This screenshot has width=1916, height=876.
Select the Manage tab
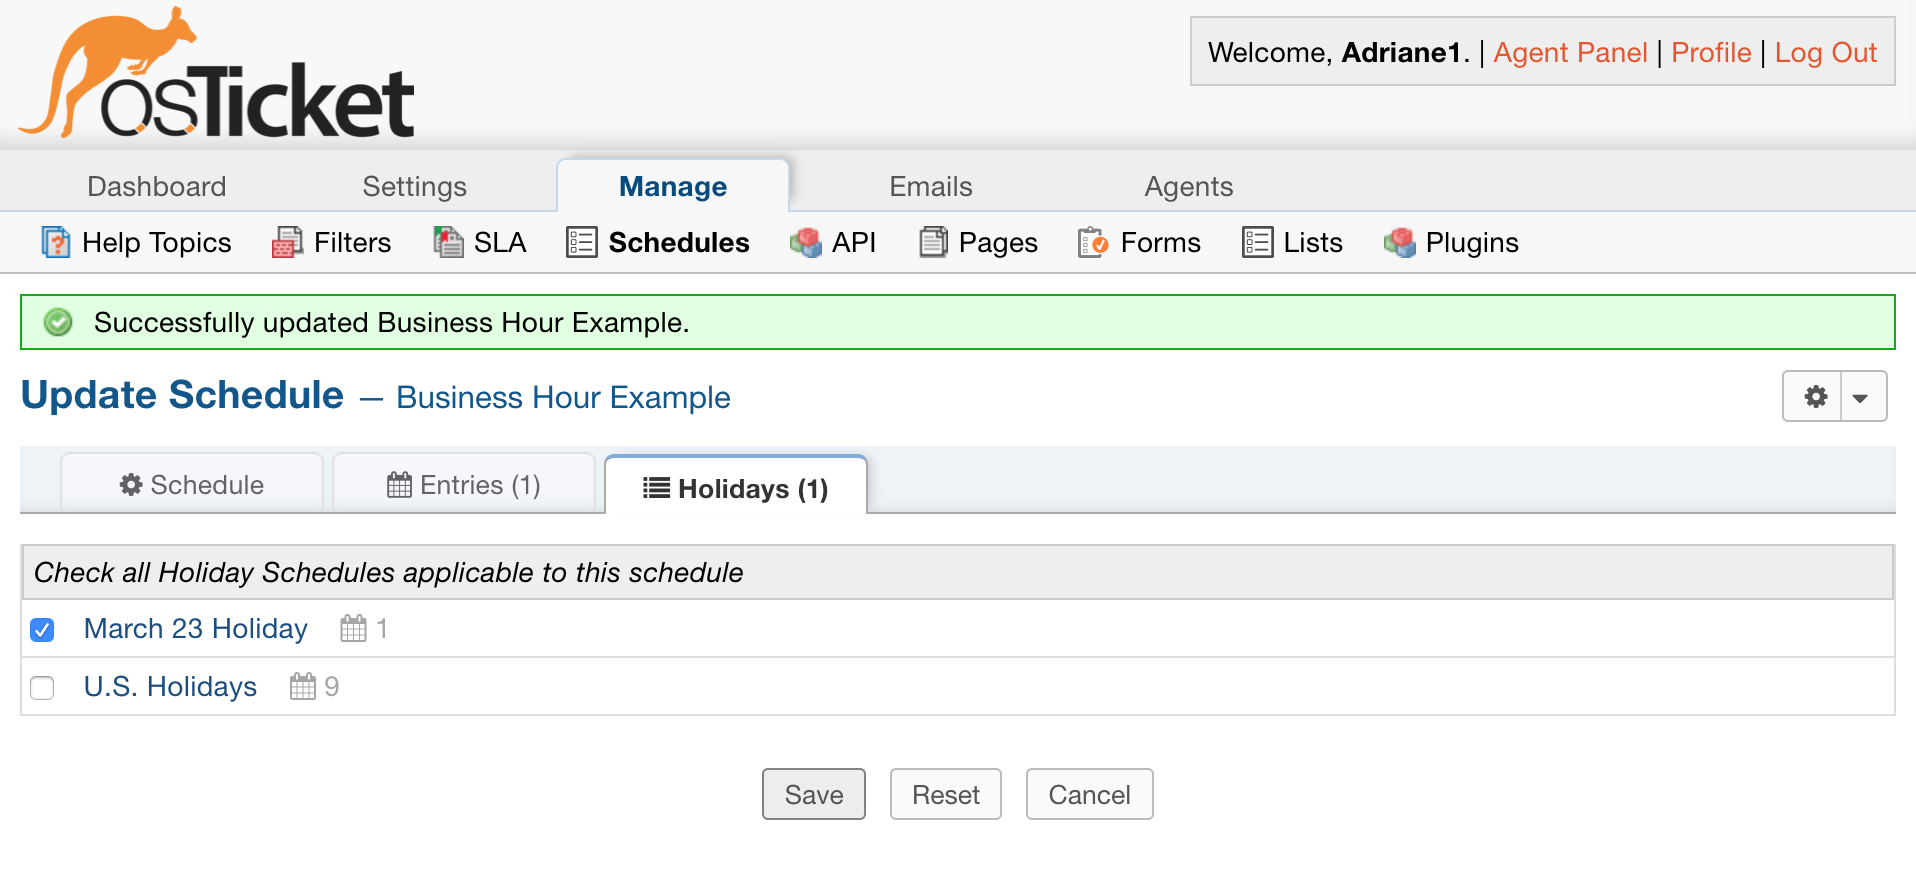coord(673,186)
